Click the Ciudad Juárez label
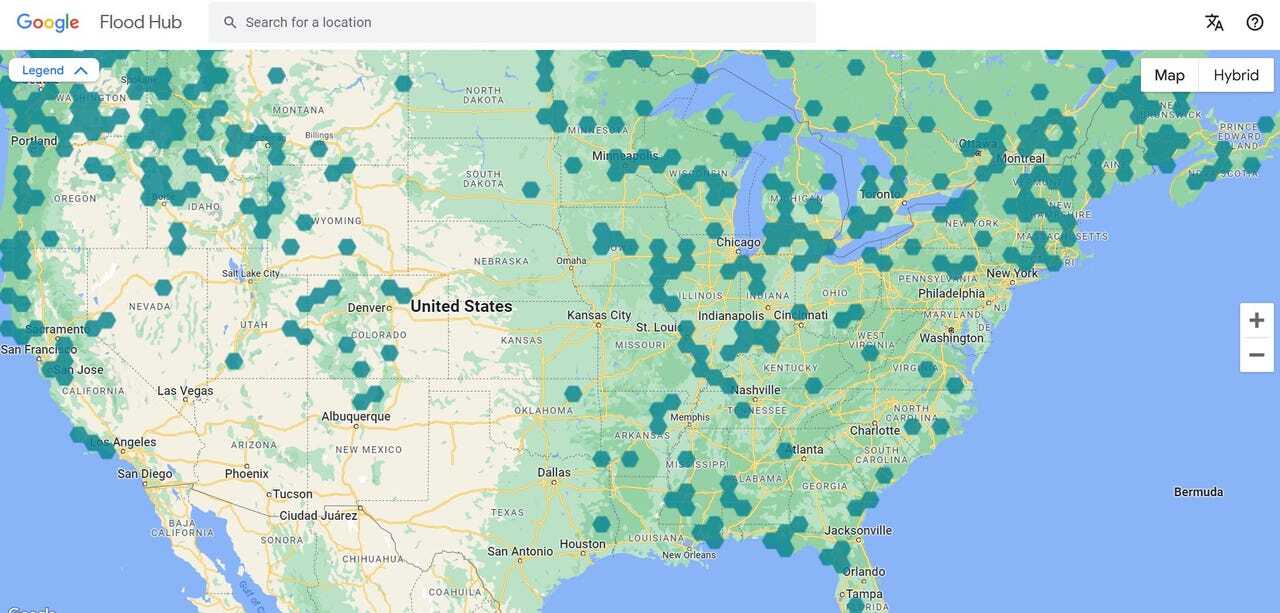This screenshot has width=1280, height=613. (318, 515)
